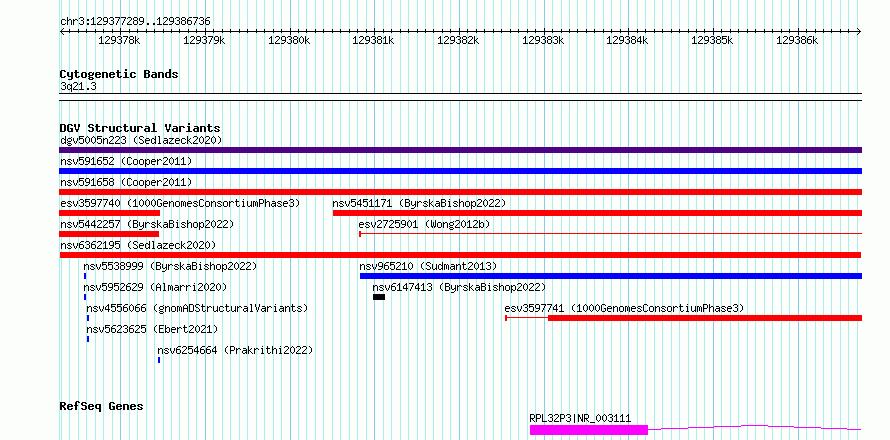Open nsv5442257 (ByrskaBishop2022) variant label
This screenshot has width=890, height=440.
click(146, 224)
